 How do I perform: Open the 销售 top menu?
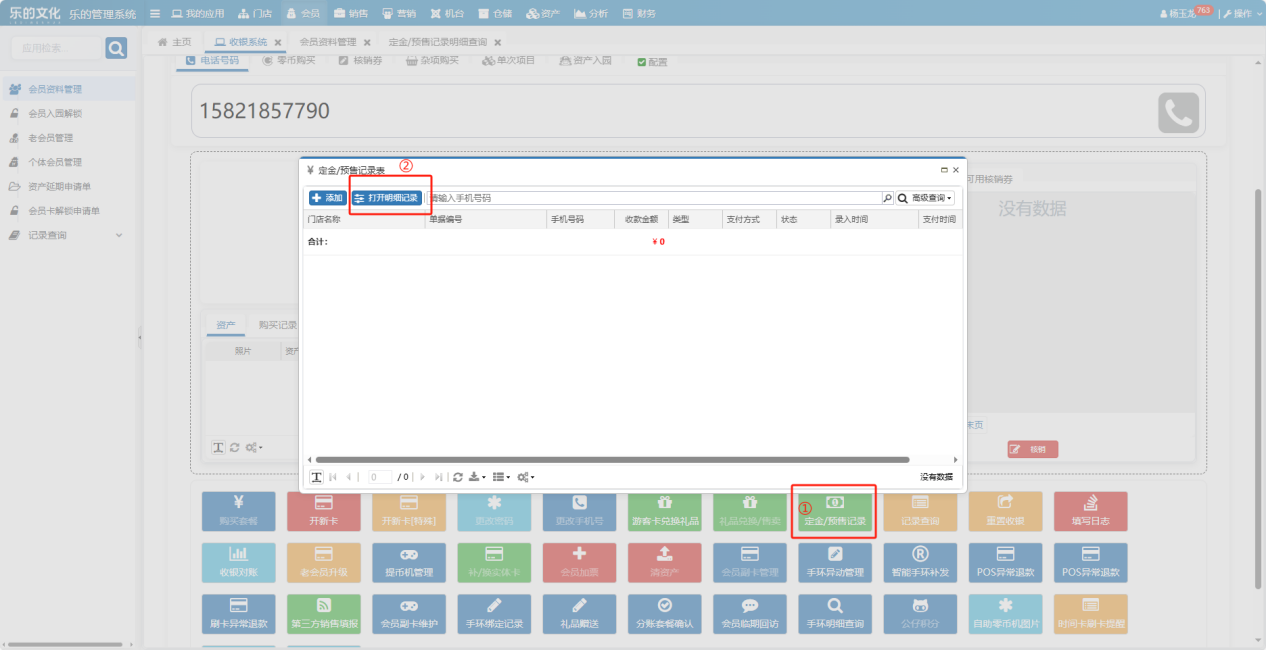(351, 14)
